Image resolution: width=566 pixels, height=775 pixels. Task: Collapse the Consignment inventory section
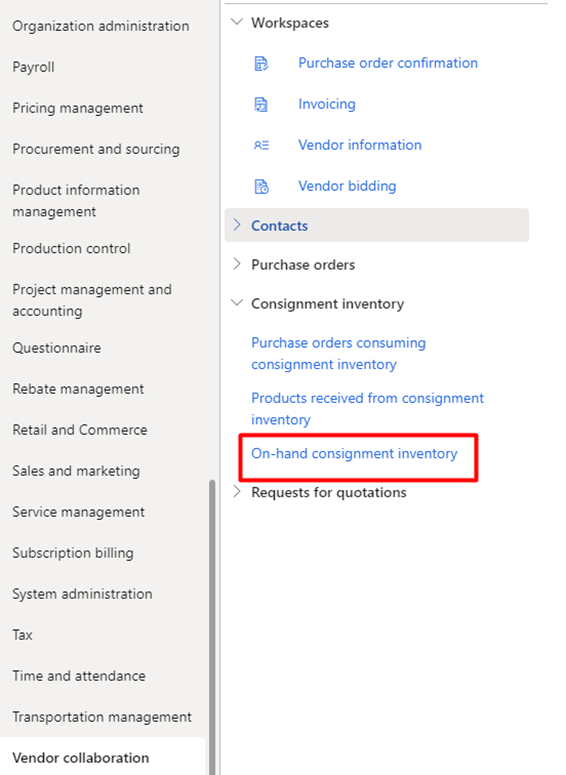237,303
